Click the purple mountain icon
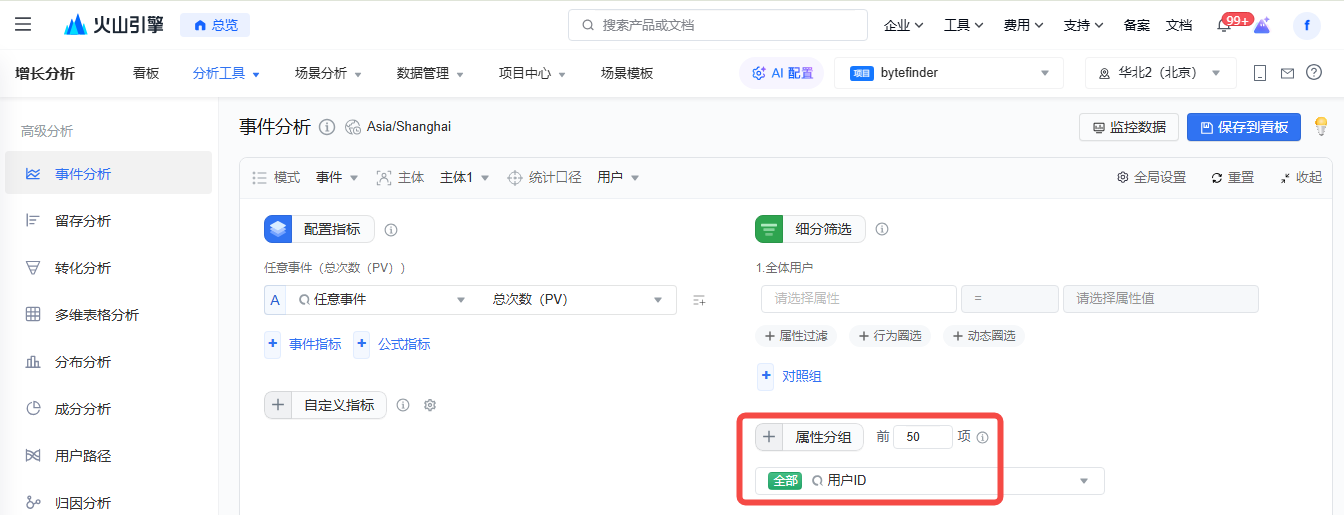The image size is (1344, 515). pos(1262,25)
